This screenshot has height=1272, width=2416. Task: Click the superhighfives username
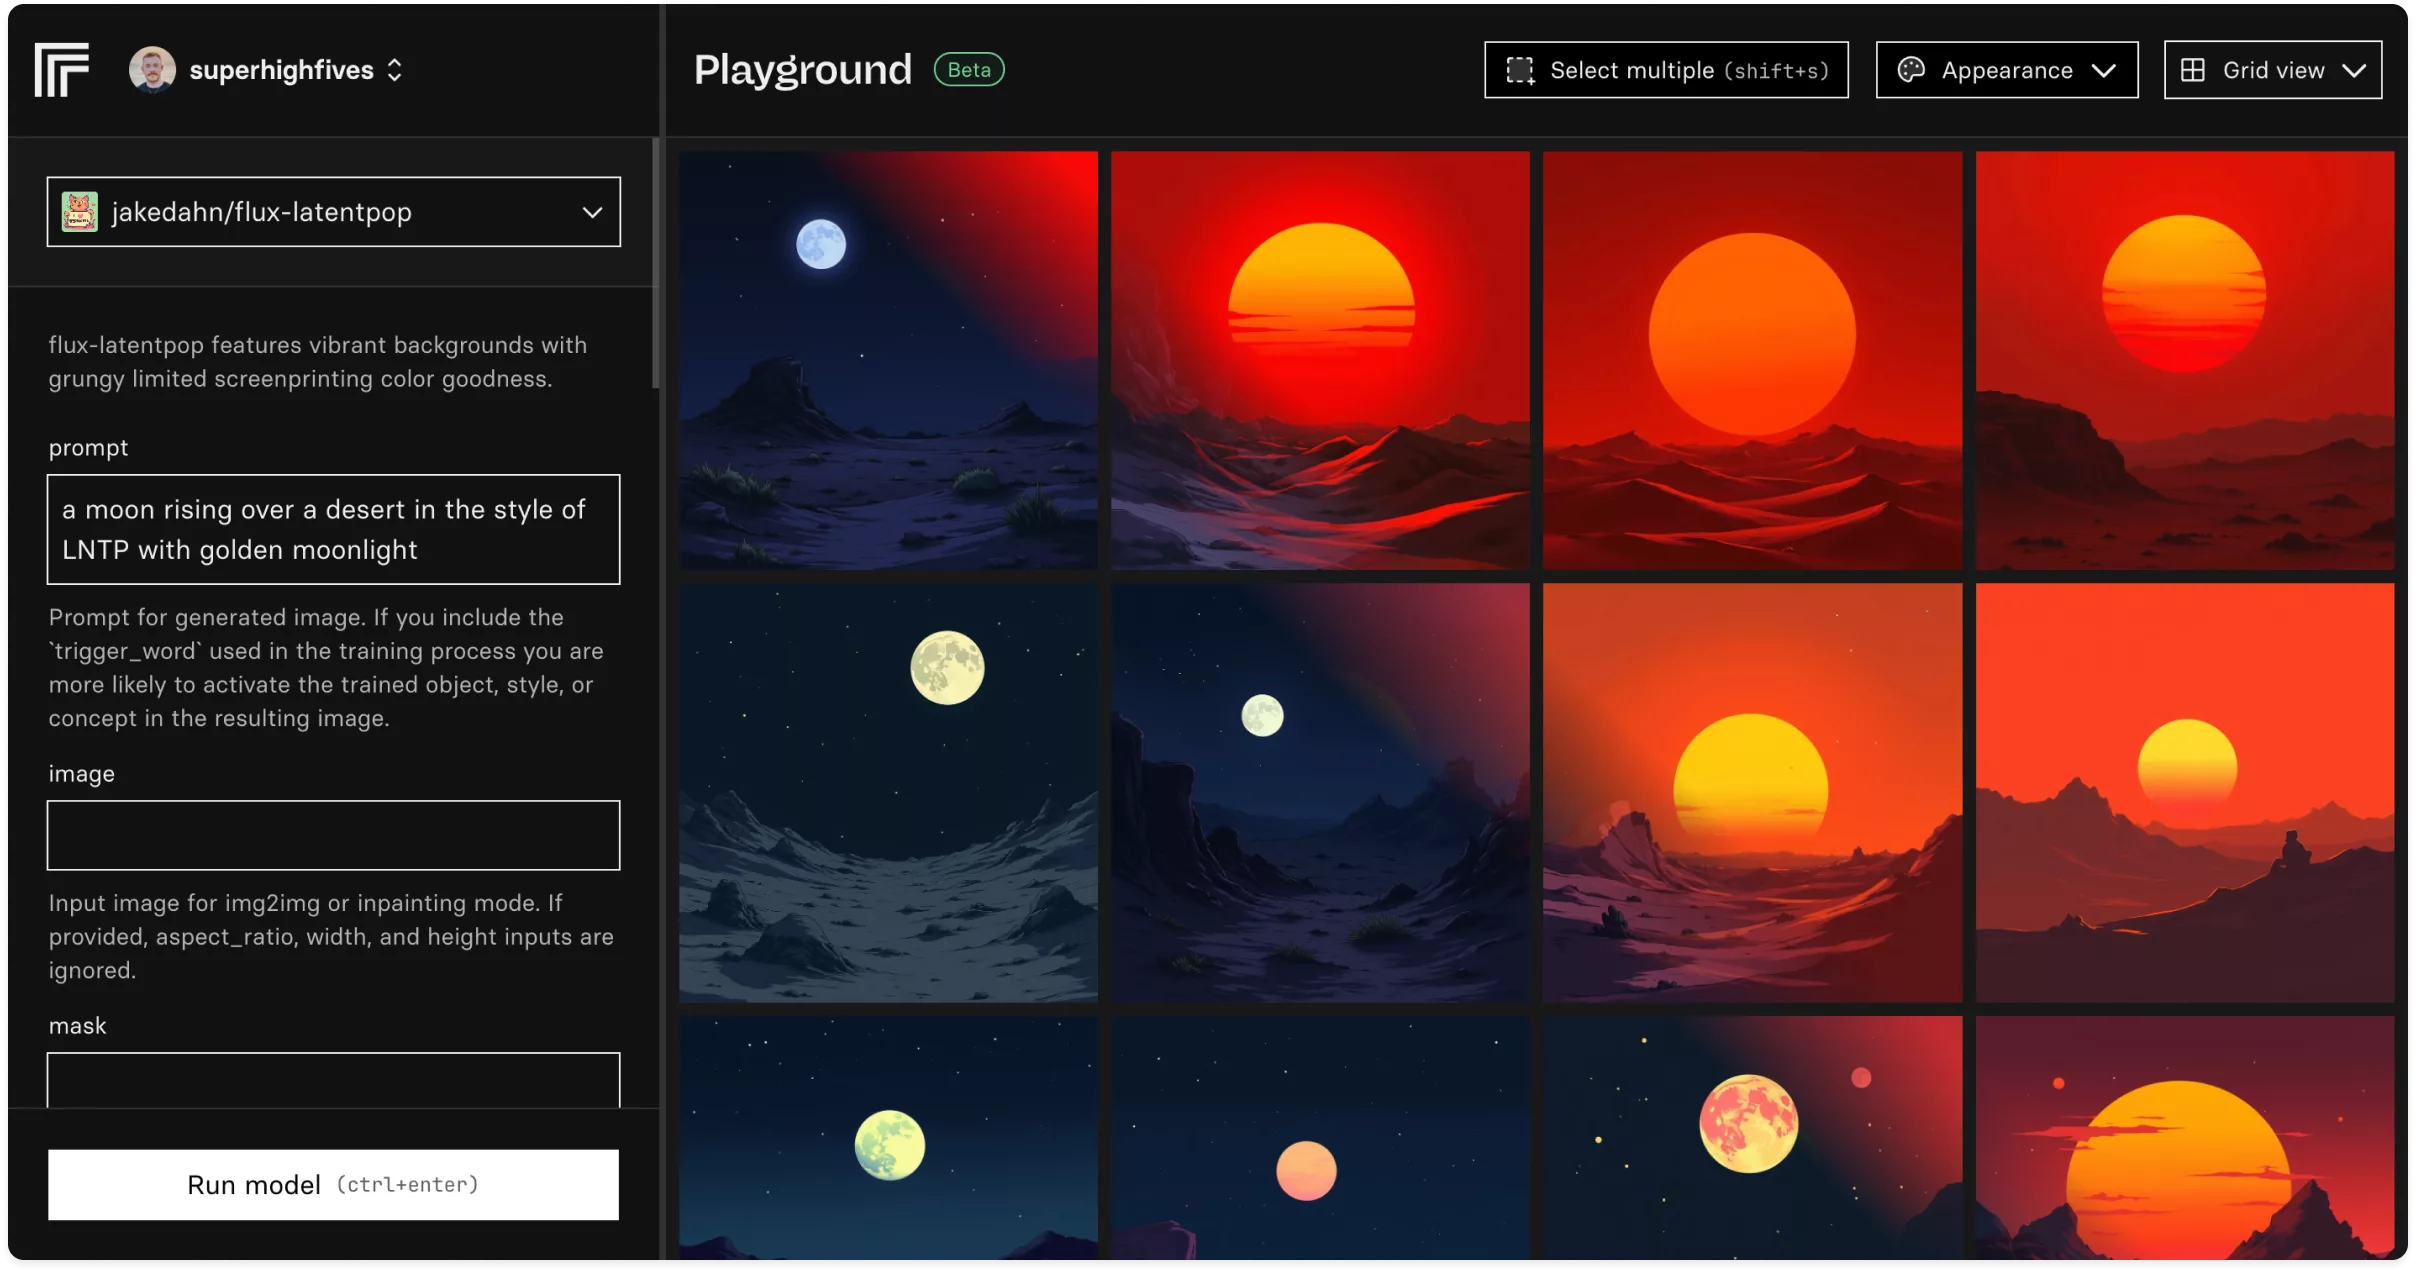[281, 70]
